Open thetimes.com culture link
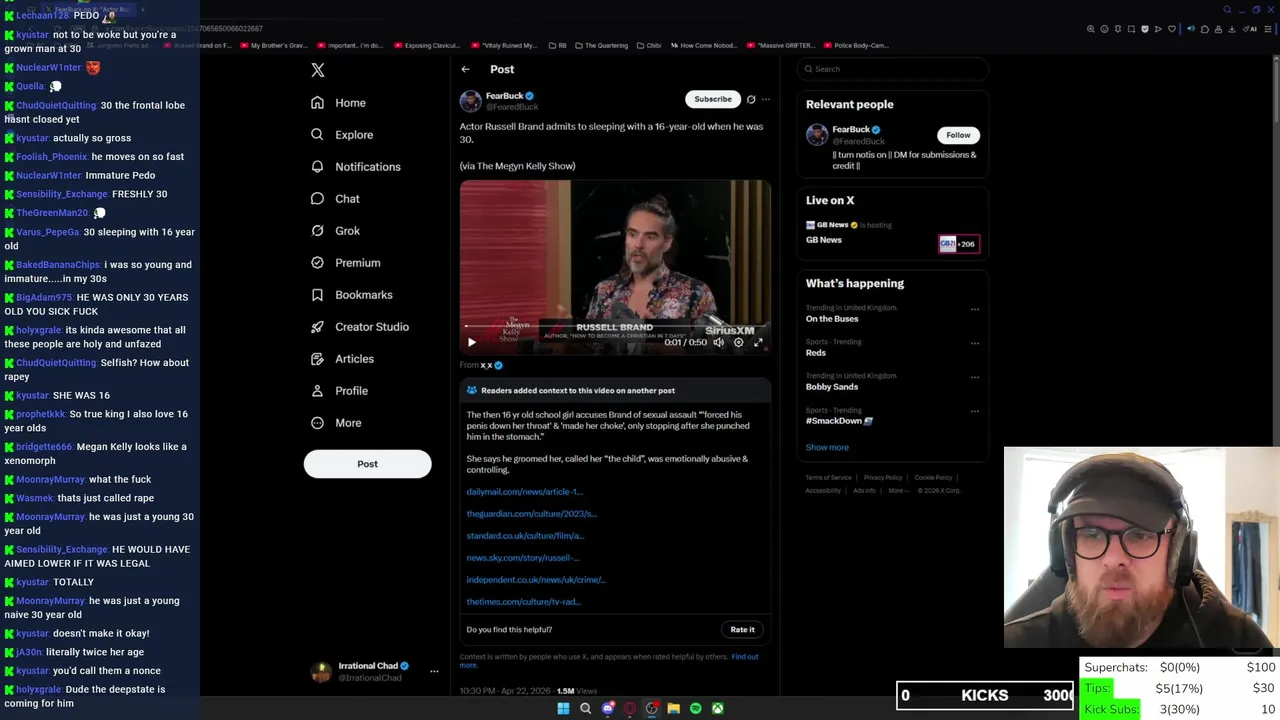Viewport: 1280px width, 720px height. [523, 602]
